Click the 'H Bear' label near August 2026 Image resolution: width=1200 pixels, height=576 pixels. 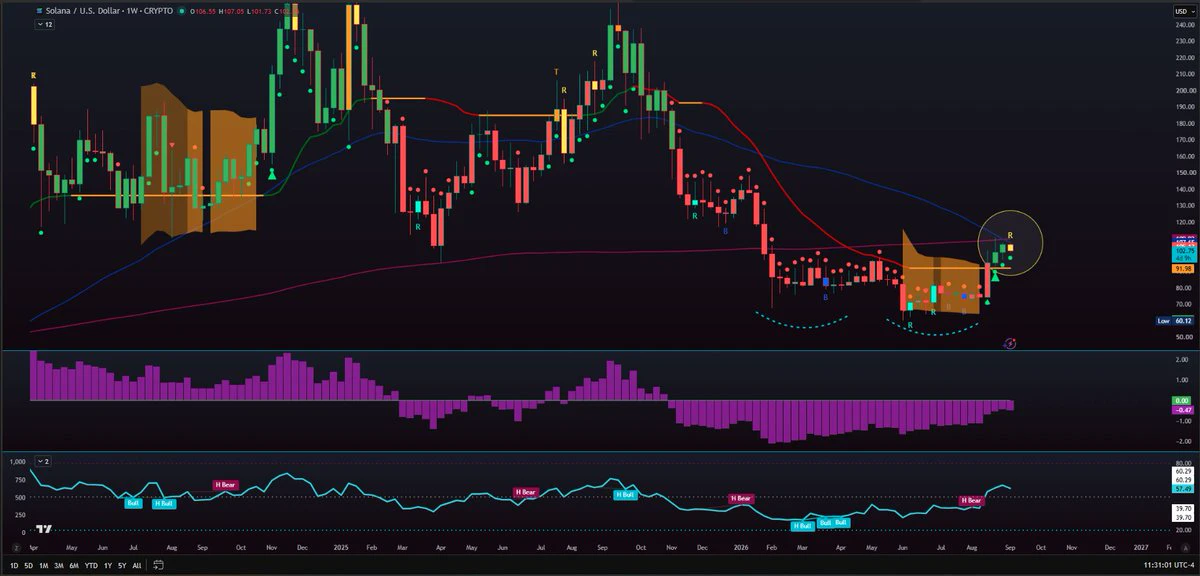(971, 500)
